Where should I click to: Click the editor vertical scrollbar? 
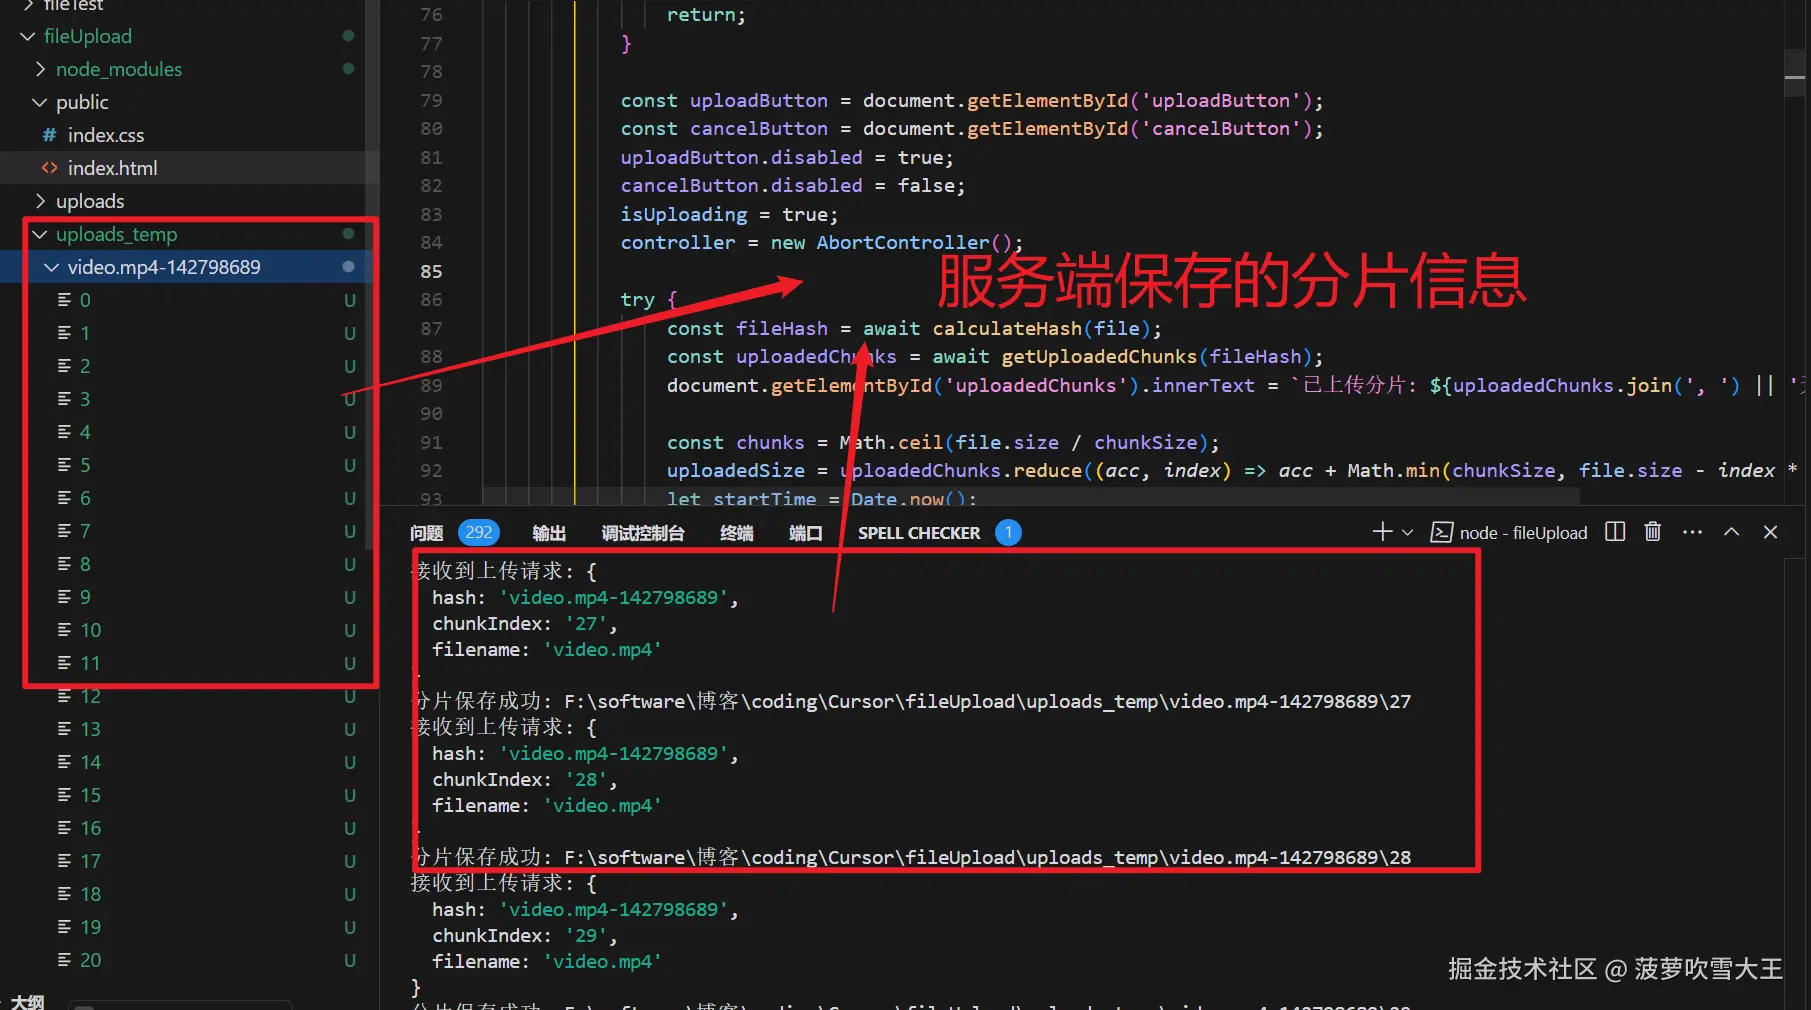tap(1794, 73)
